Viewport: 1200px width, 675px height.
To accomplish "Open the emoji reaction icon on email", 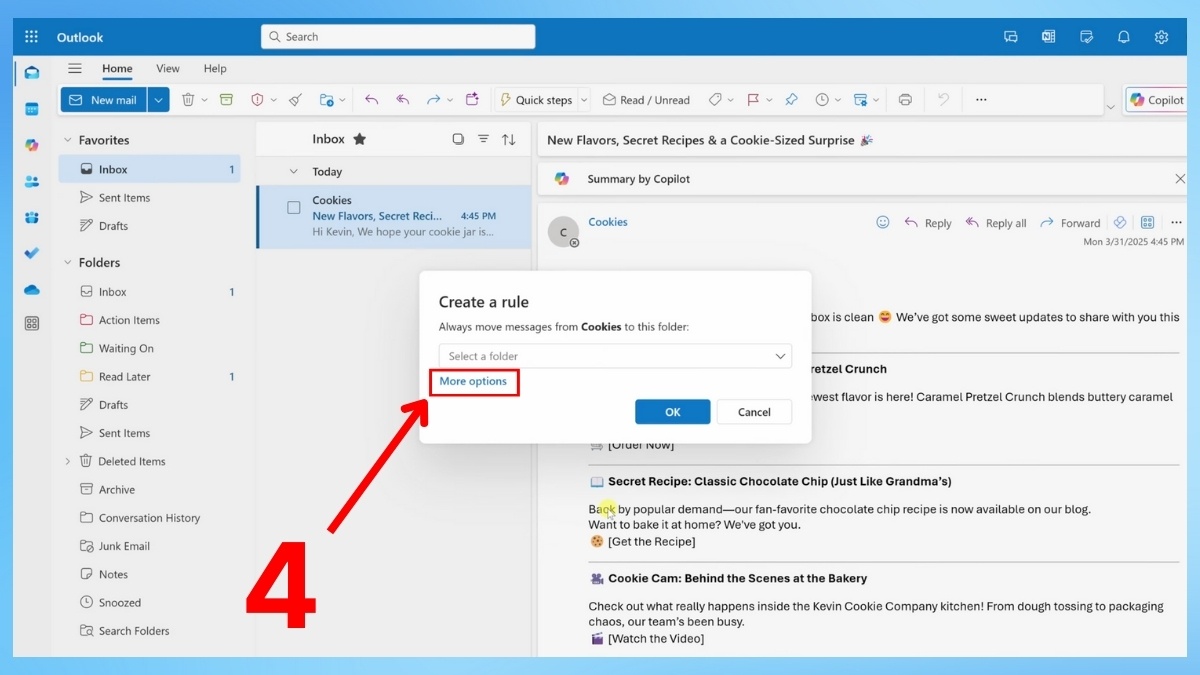I will (x=882, y=223).
